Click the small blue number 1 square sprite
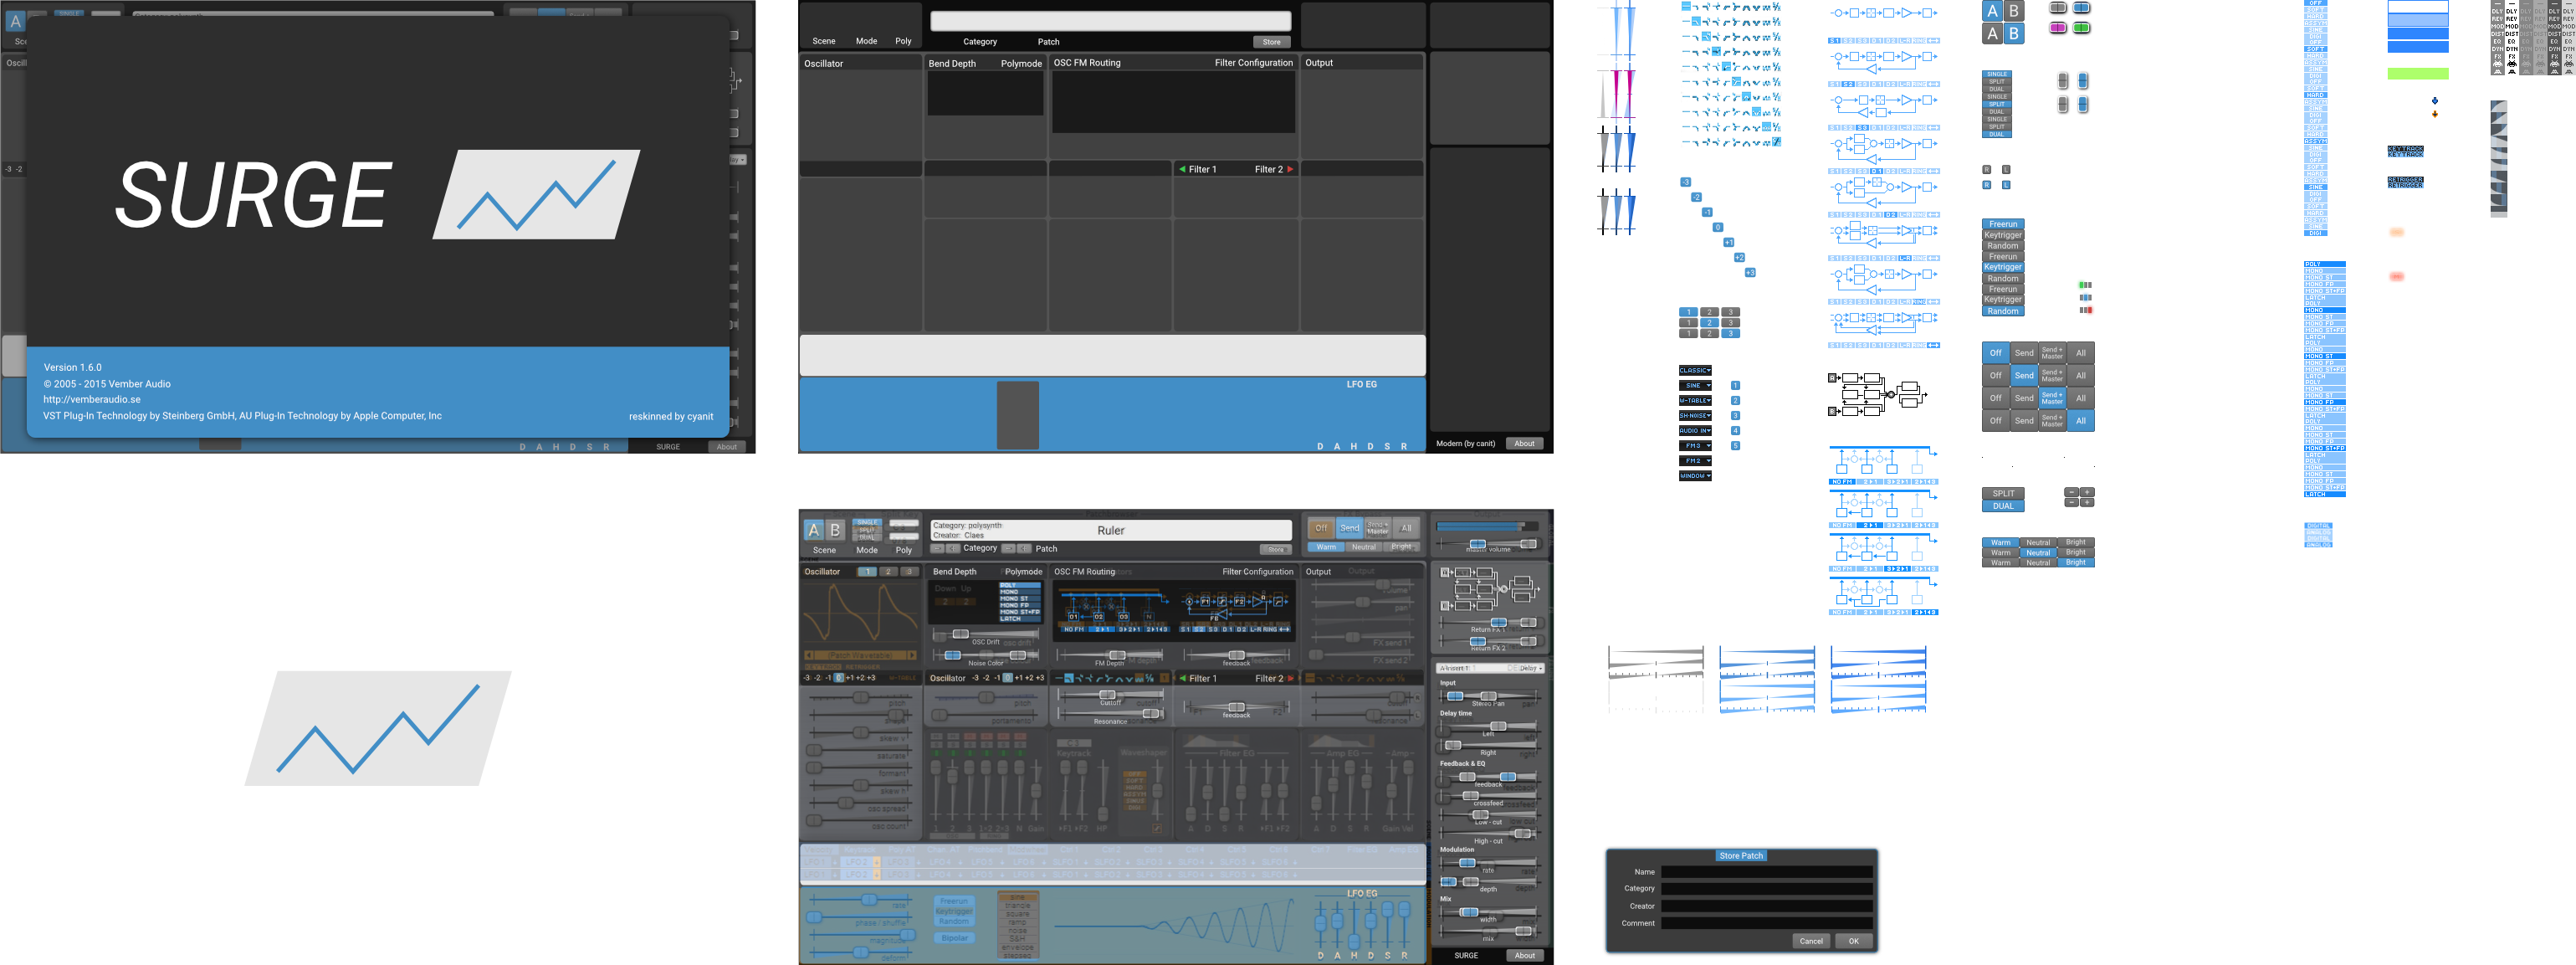 1736,386
